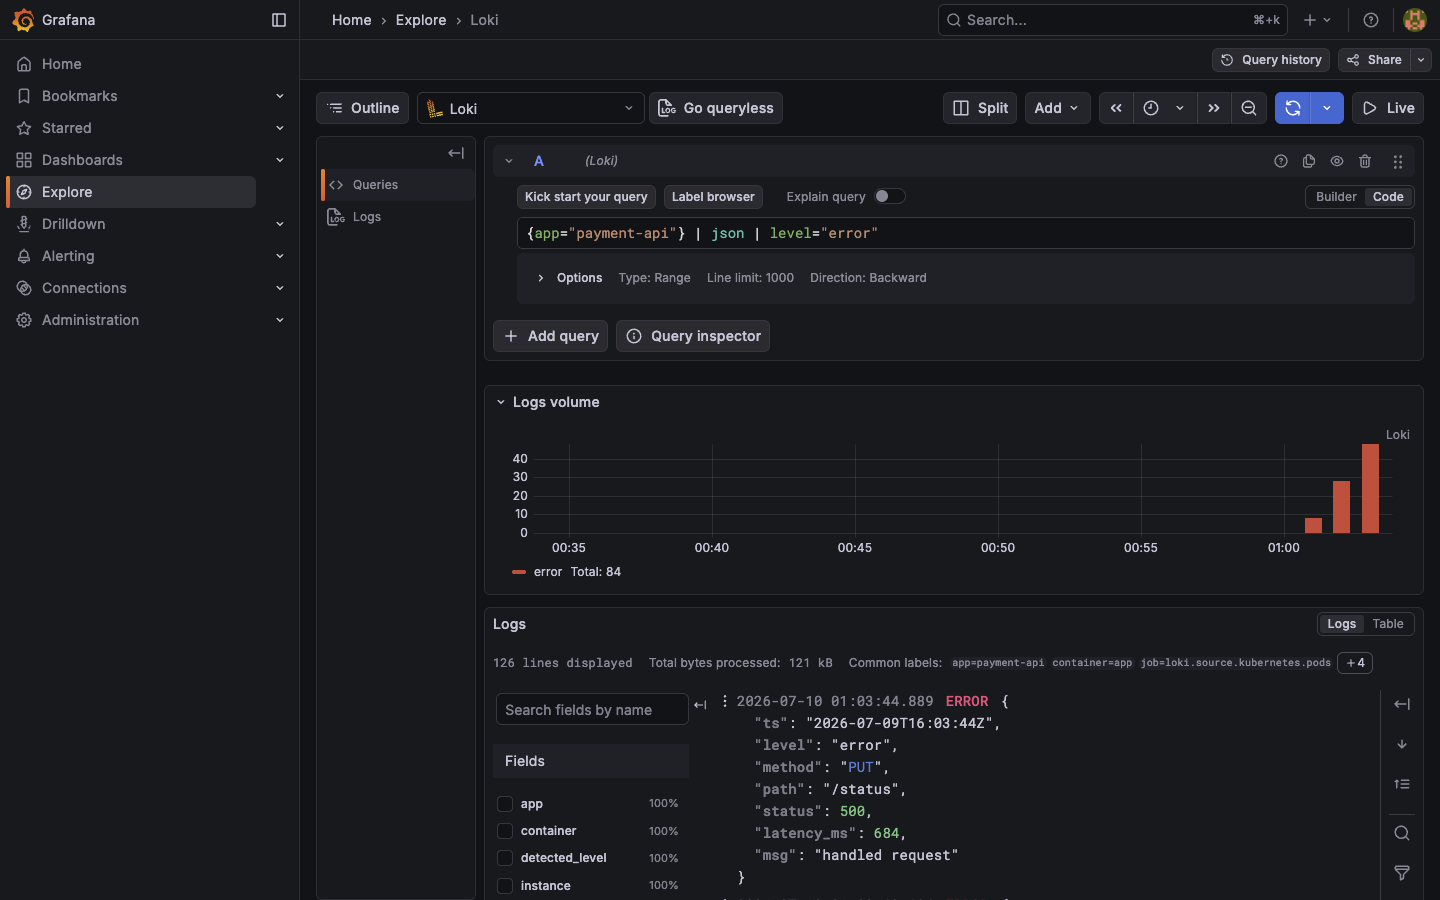Collapse the log fields sidebar arrow

point(700,705)
